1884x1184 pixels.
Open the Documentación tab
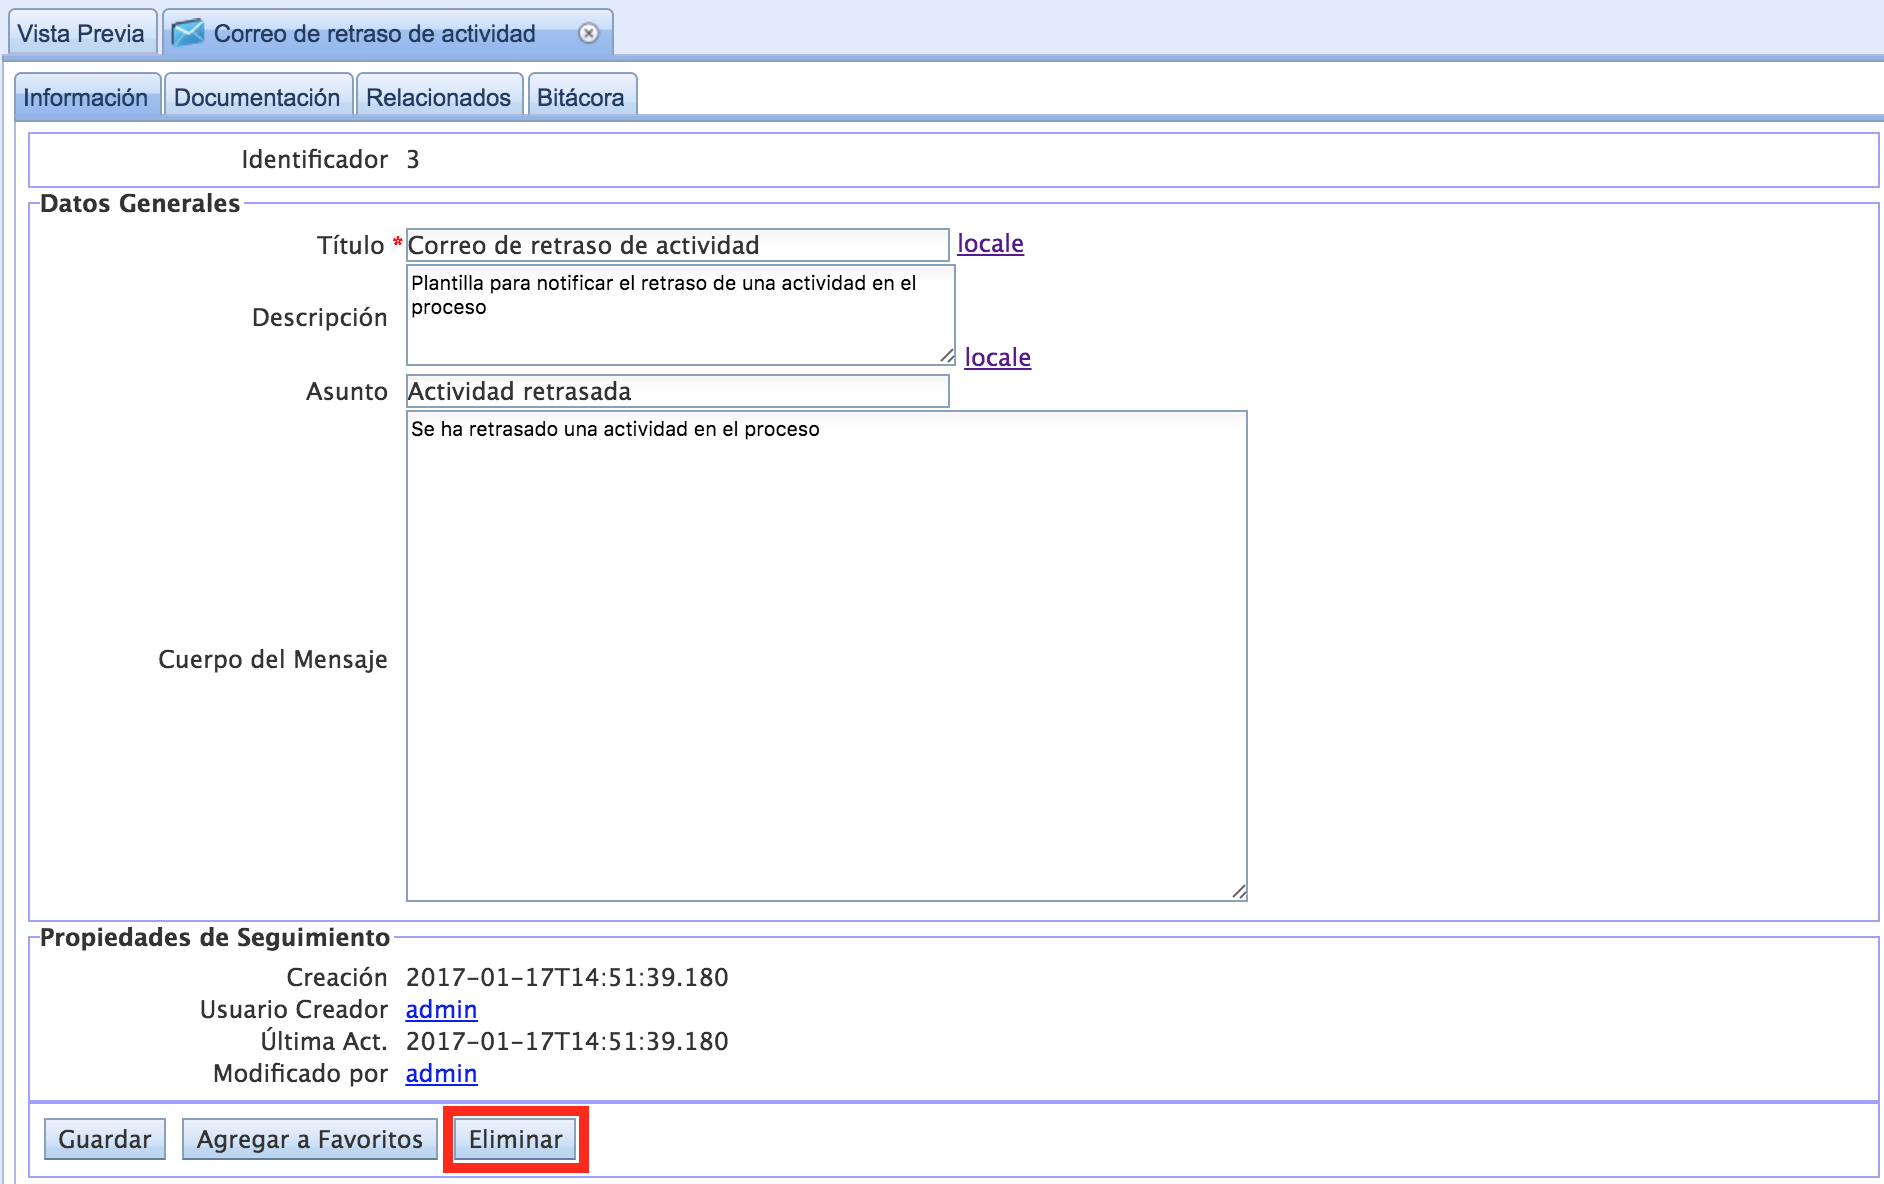point(257,97)
